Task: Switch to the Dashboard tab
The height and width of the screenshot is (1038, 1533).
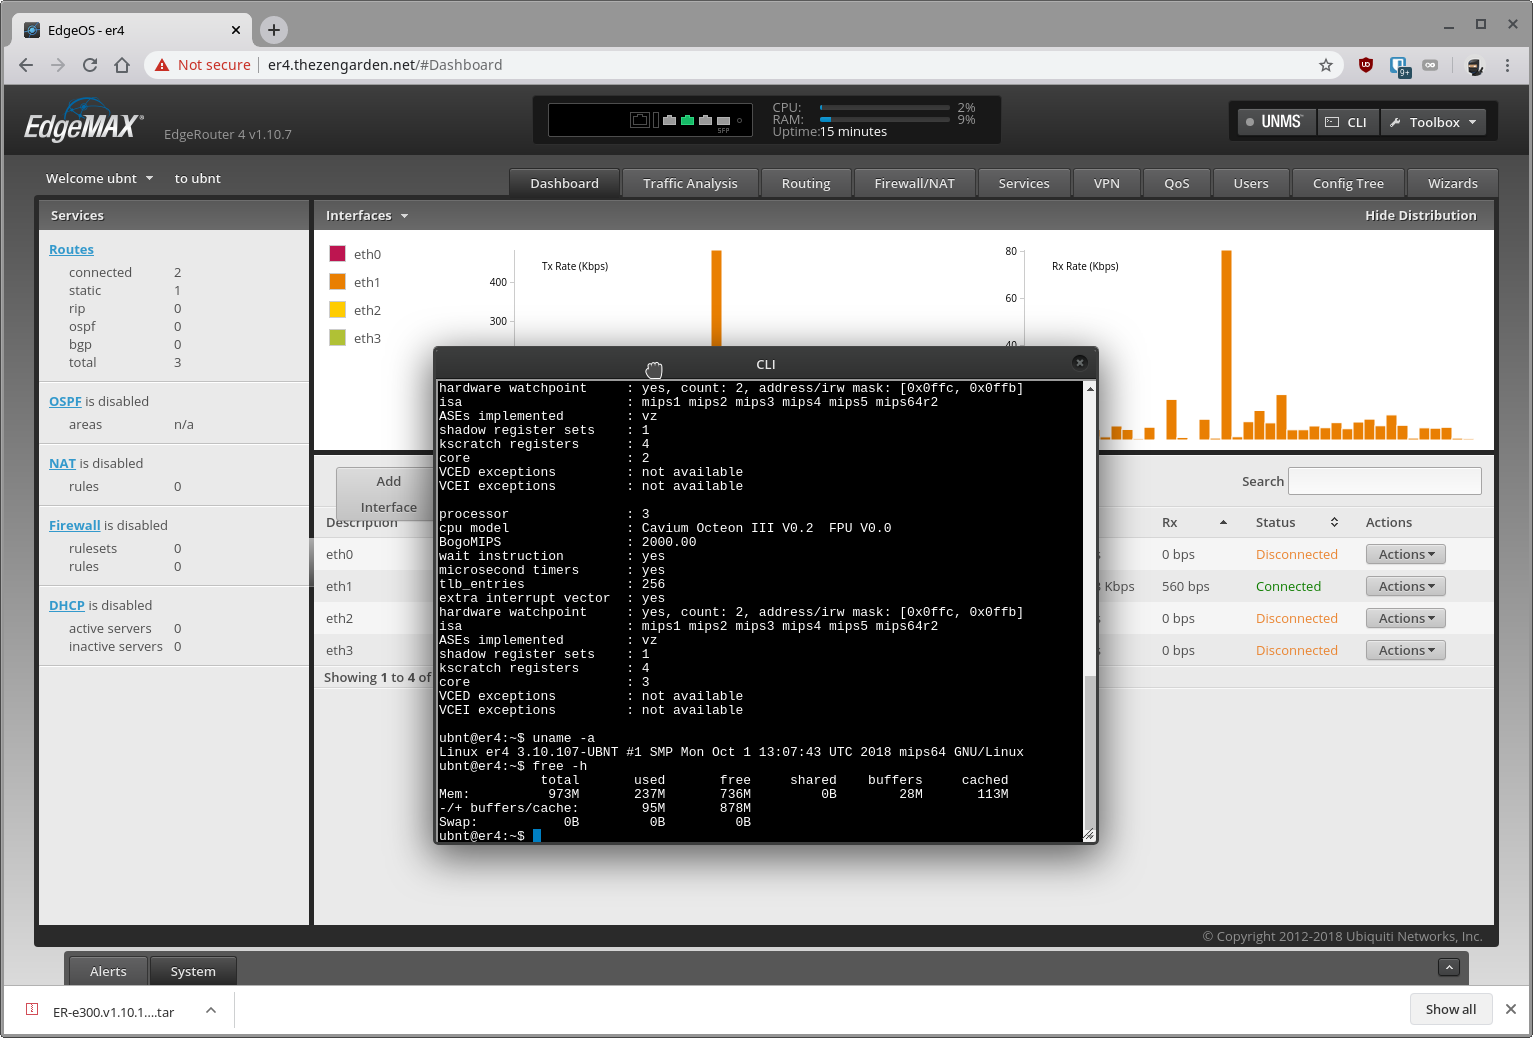Action: pyautogui.click(x=564, y=183)
